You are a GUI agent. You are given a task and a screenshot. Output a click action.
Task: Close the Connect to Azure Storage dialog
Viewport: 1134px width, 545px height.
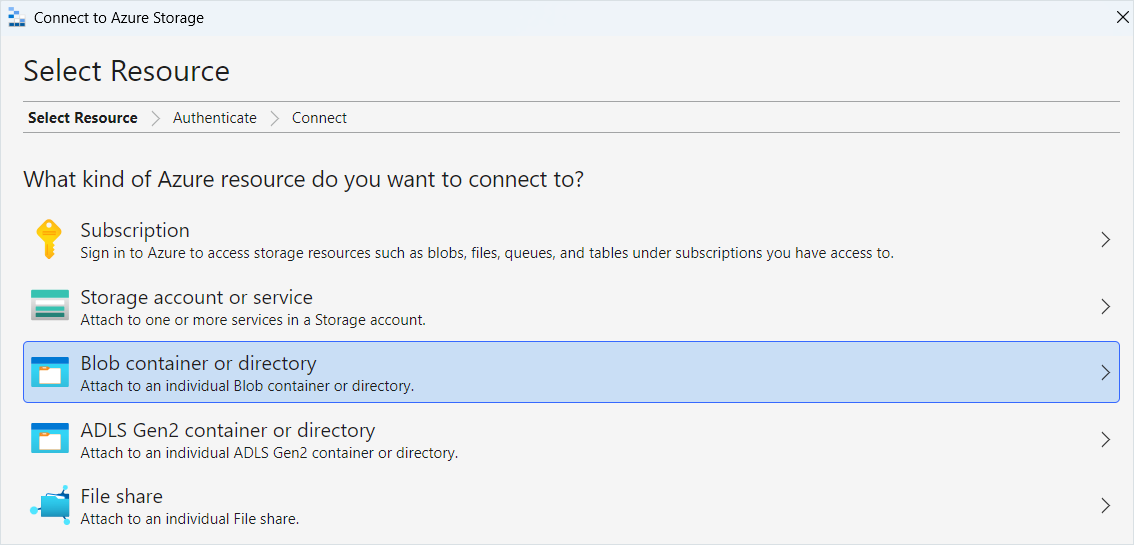pyautogui.click(x=1122, y=18)
